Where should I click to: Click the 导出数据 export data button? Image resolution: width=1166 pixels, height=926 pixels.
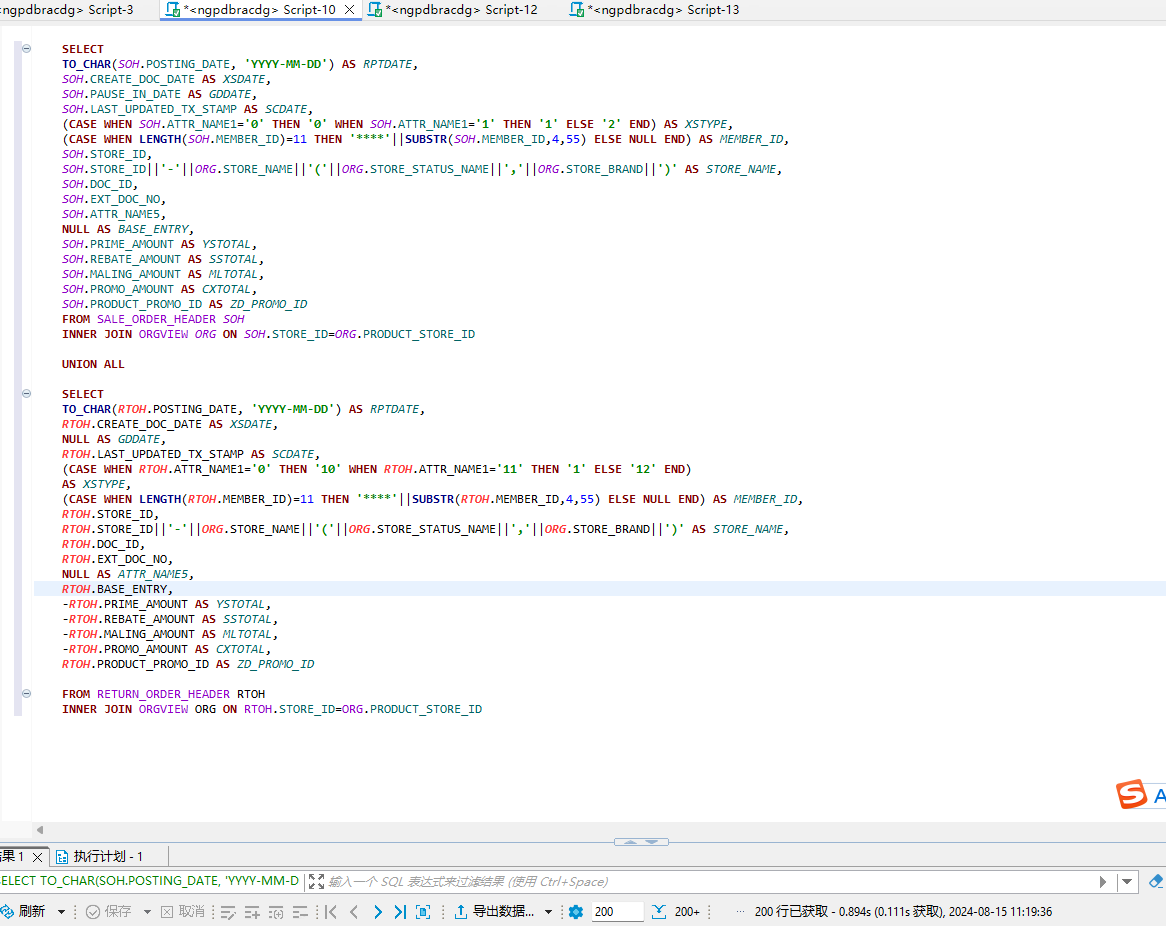[494, 912]
